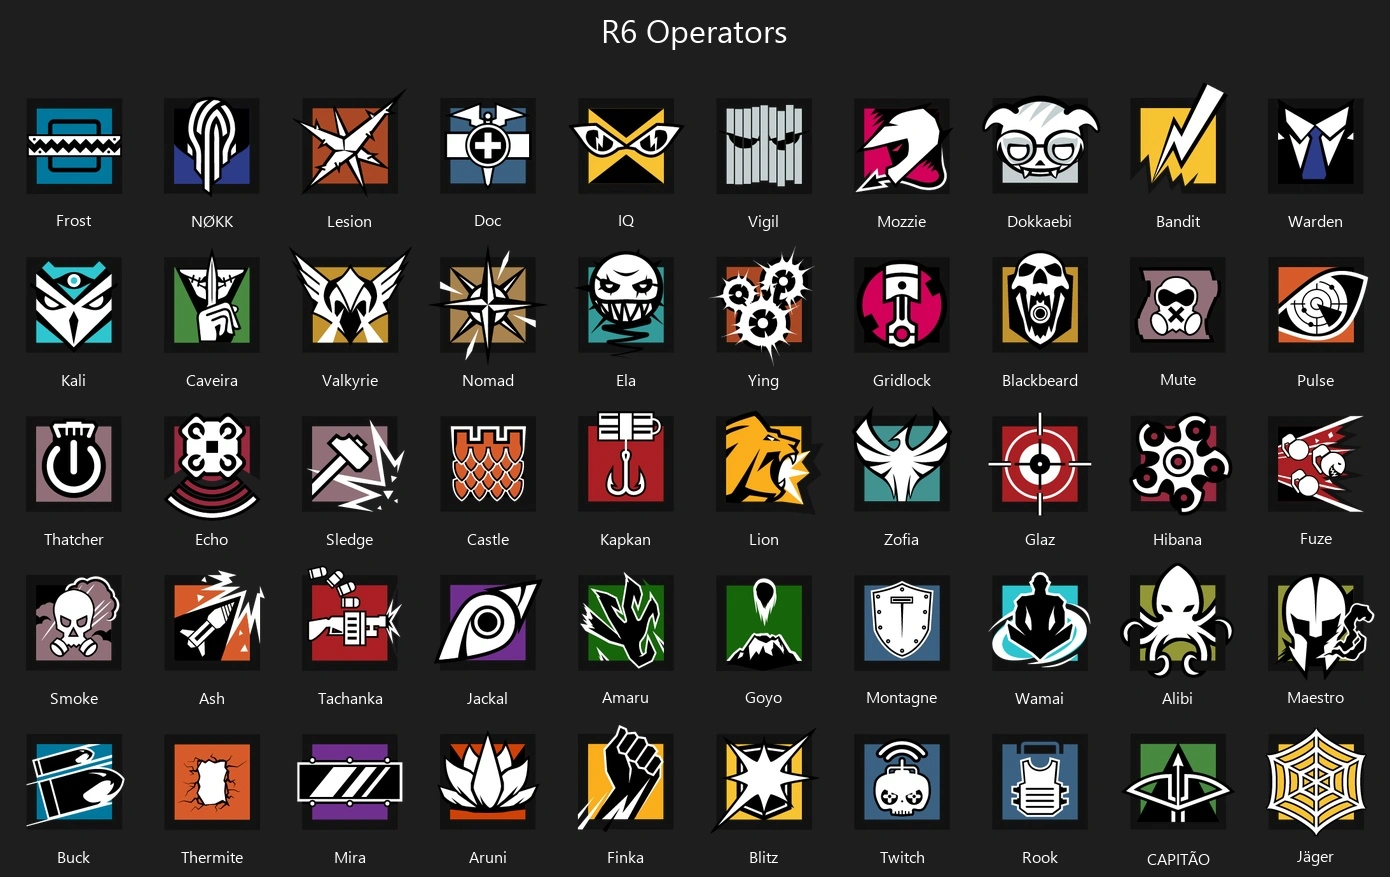Select the Mira operator icon
The image size is (1390, 877).
pos(350,781)
